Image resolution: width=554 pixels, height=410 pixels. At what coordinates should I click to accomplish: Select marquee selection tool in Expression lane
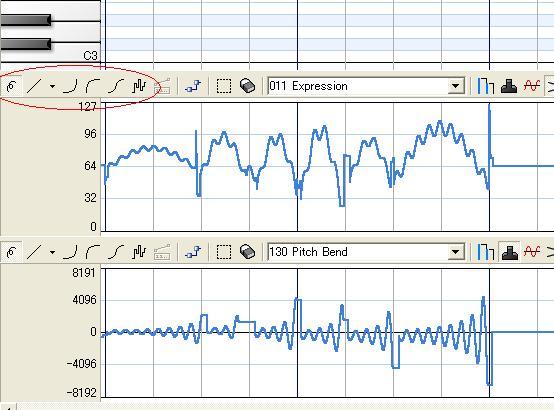[224, 86]
